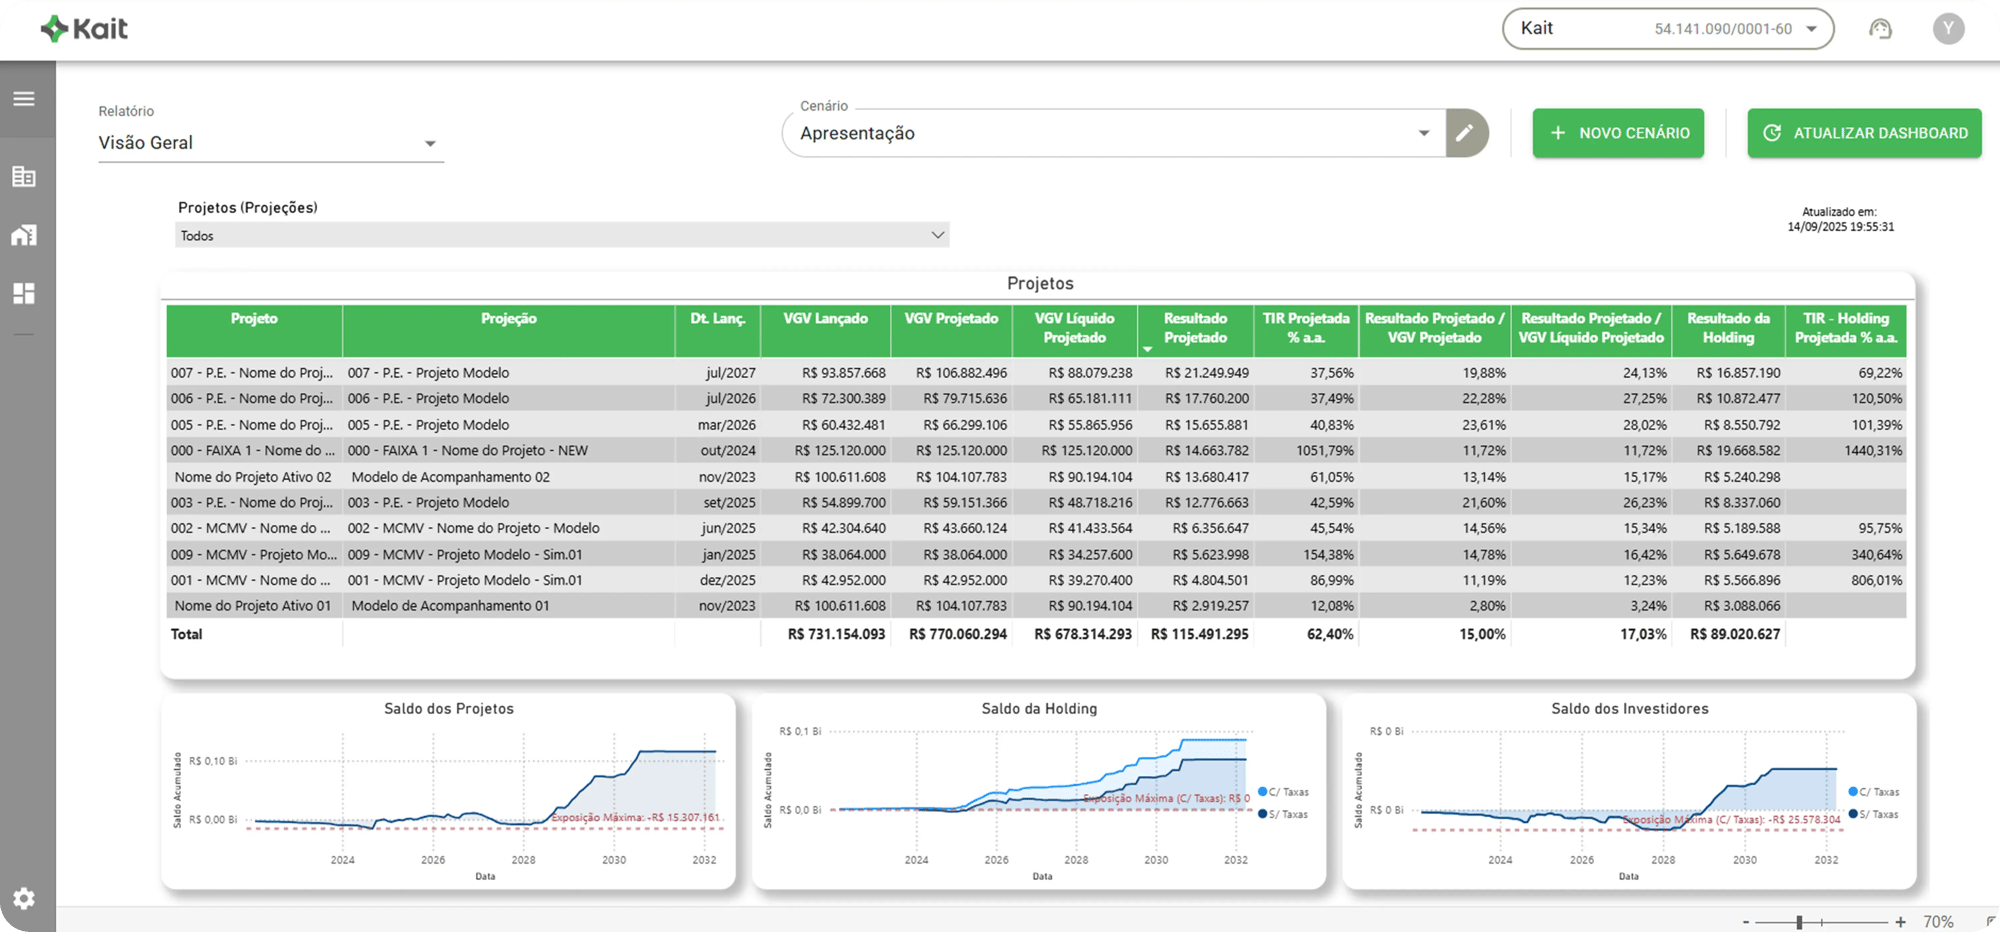The height and width of the screenshot is (937, 2000).
Task: Click the Novo Cenário button
Action: click(1617, 133)
